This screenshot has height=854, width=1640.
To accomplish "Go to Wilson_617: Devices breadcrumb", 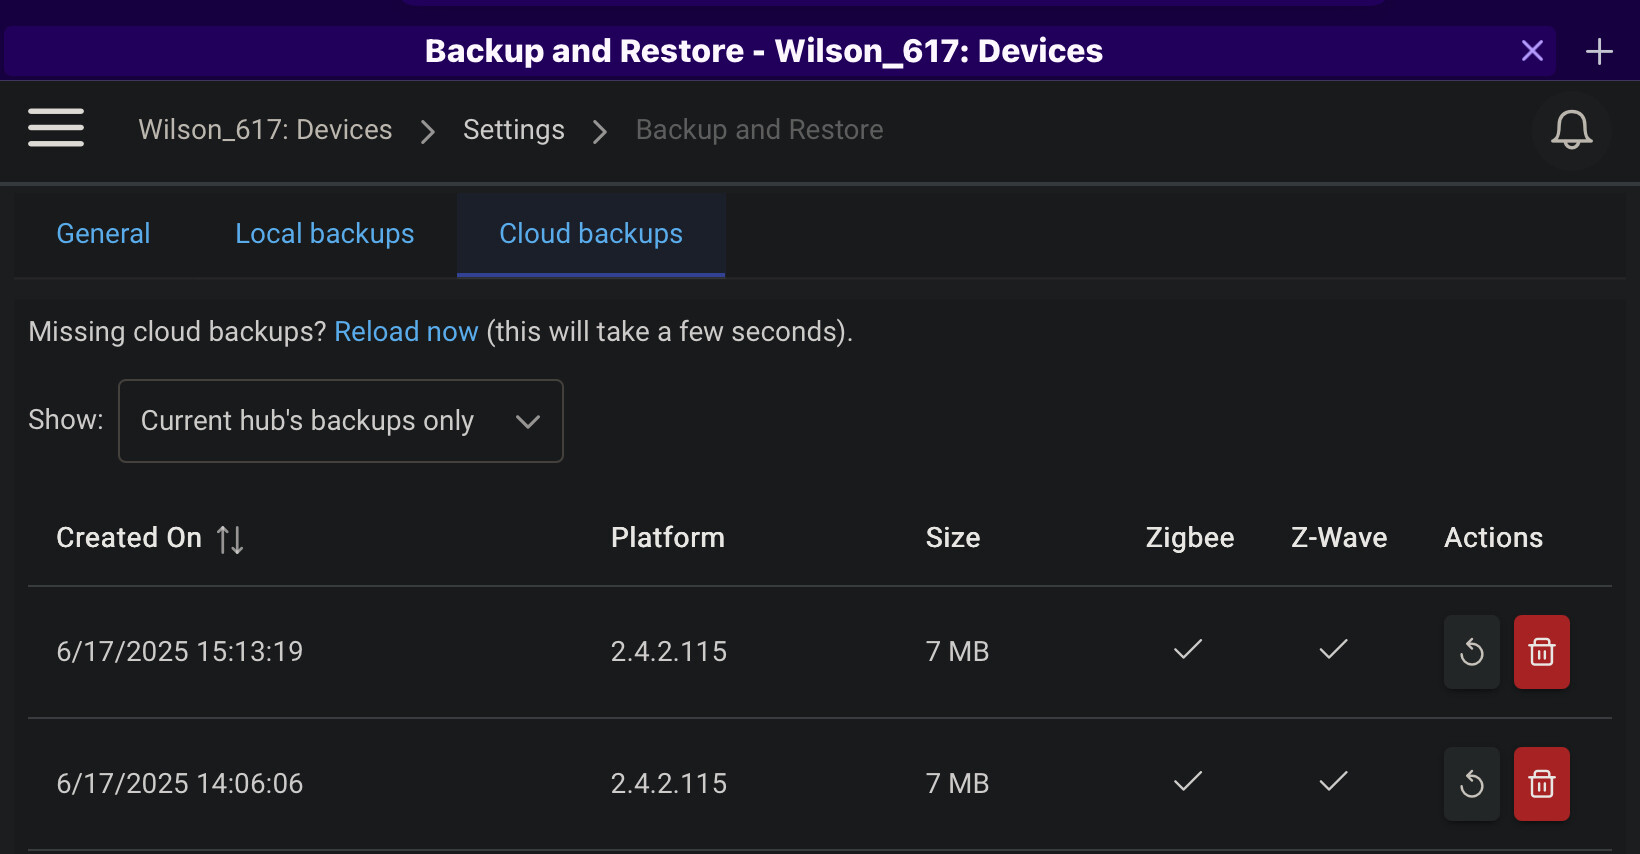I will (265, 130).
